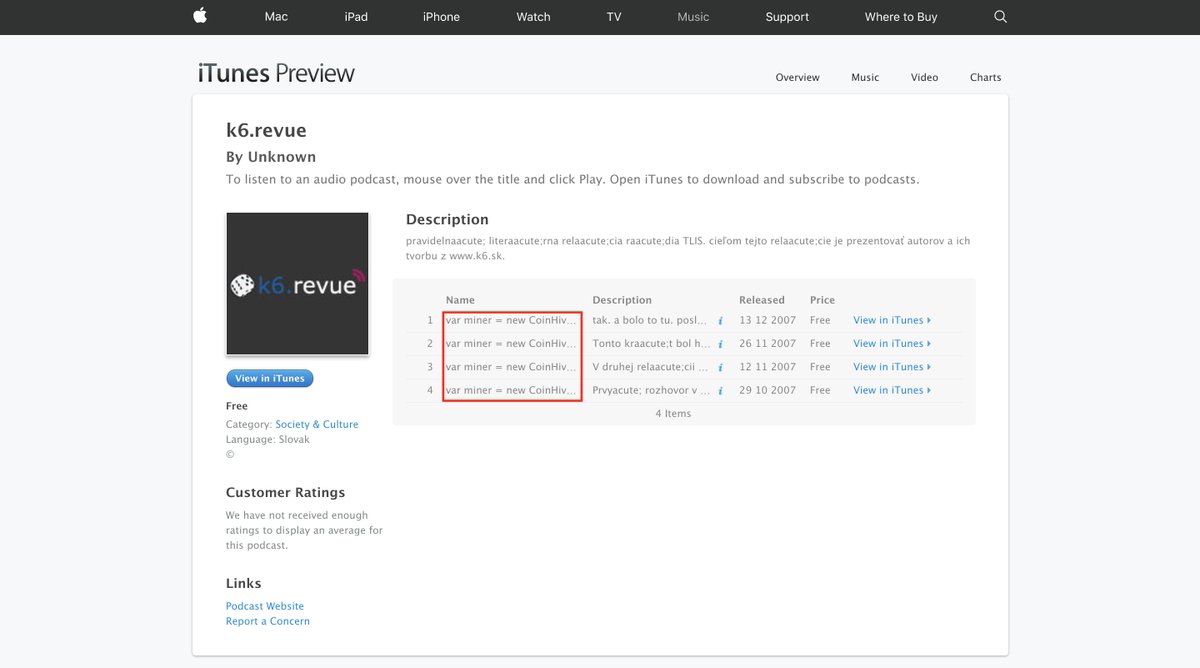Select episode 4 name cell
The height and width of the screenshot is (668, 1200).
pos(512,390)
